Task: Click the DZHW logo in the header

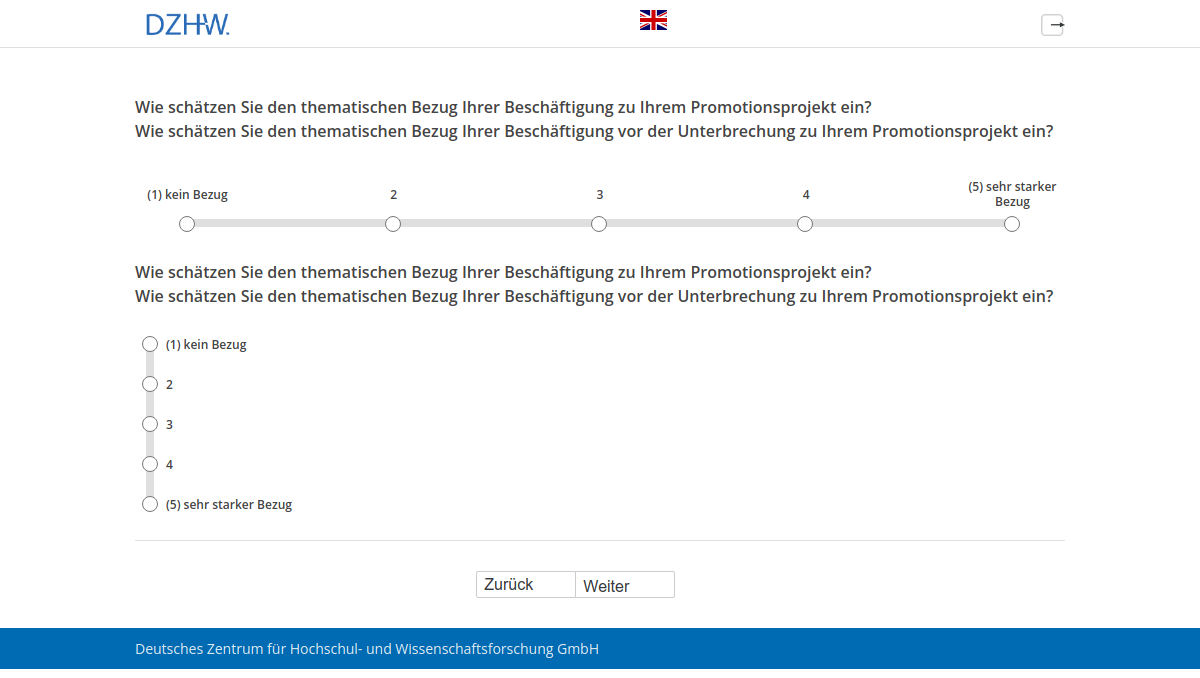Action: point(187,24)
